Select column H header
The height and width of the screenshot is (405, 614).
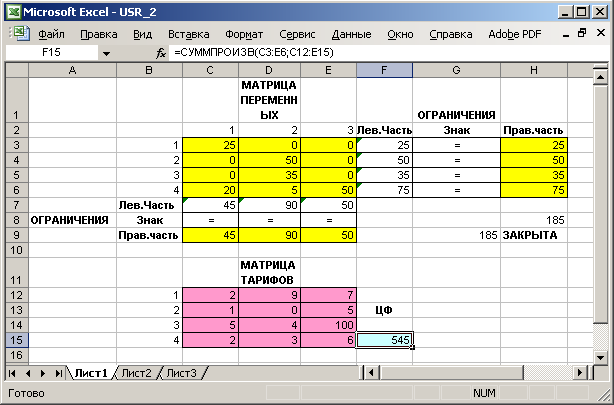point(534,70)
